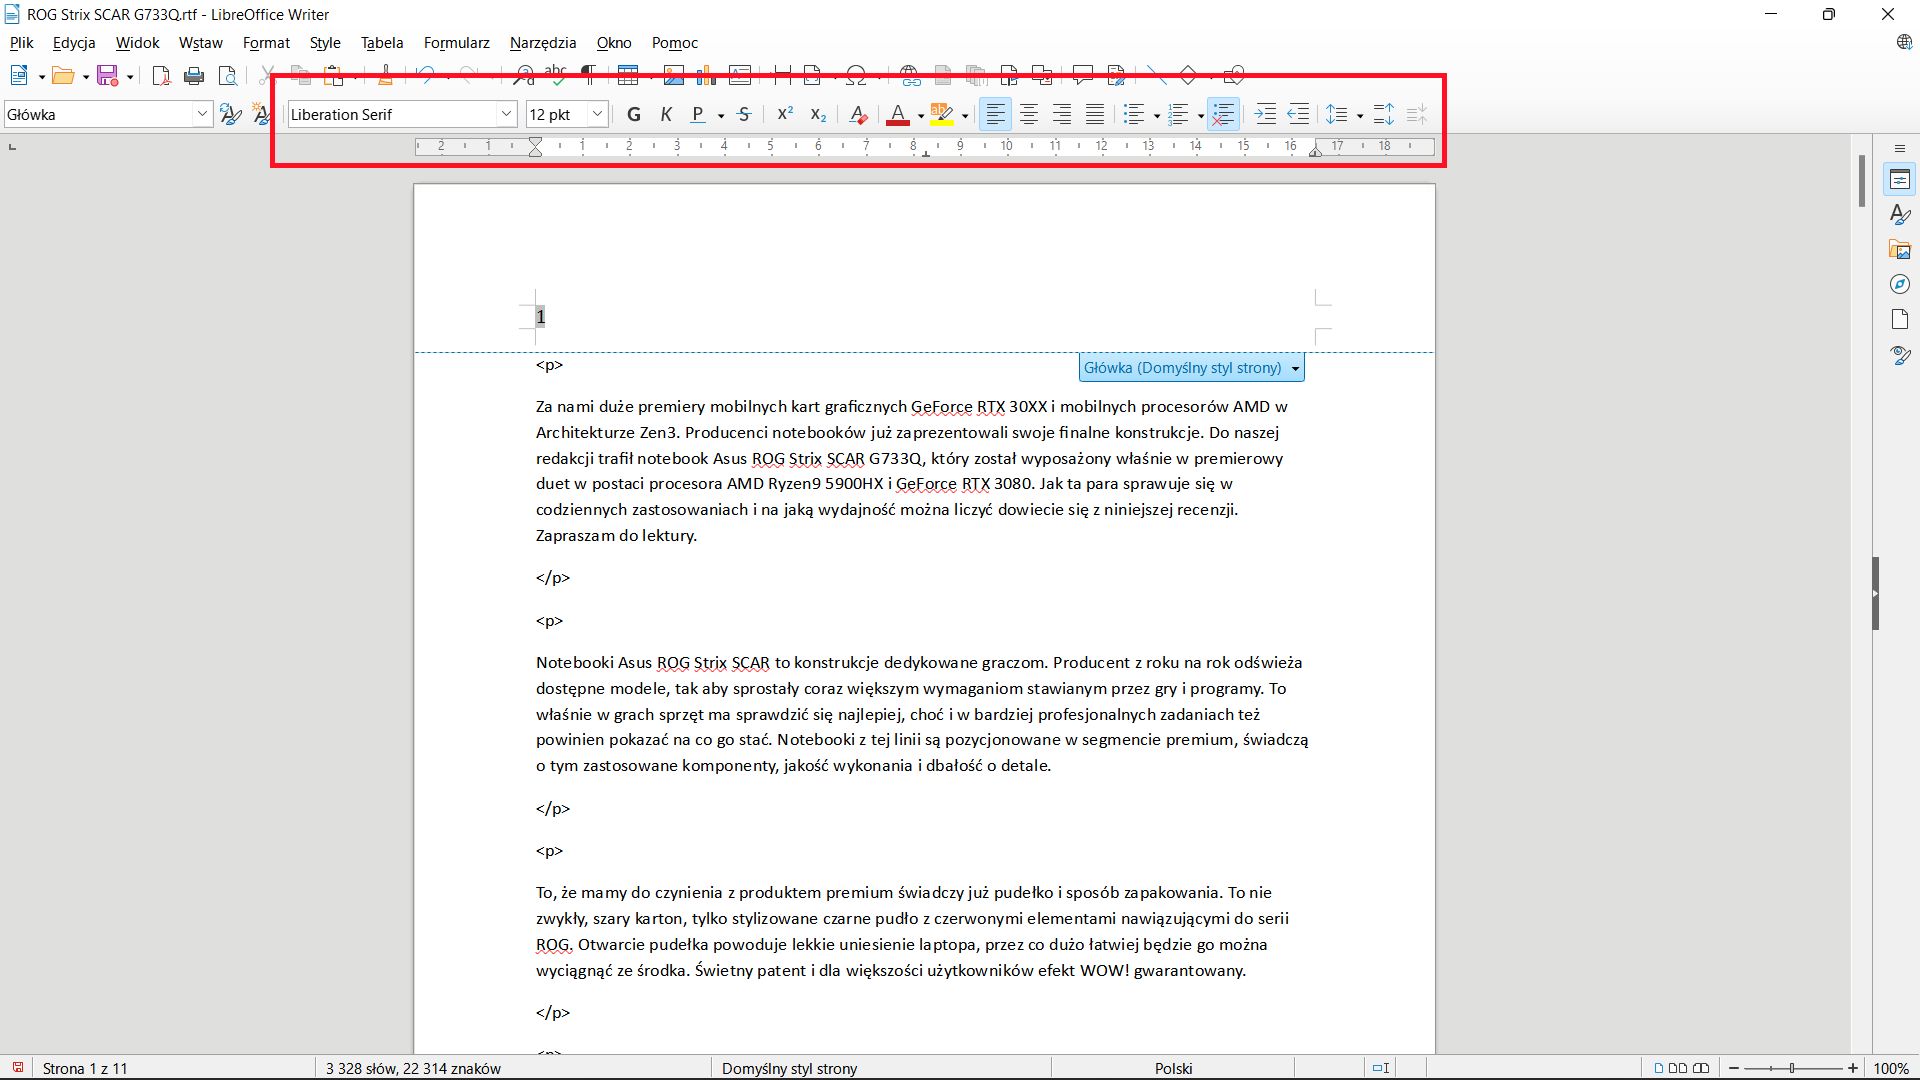The image size is (1920, 1080).
Task: Select superscript formatting
Action: point(785,114)
